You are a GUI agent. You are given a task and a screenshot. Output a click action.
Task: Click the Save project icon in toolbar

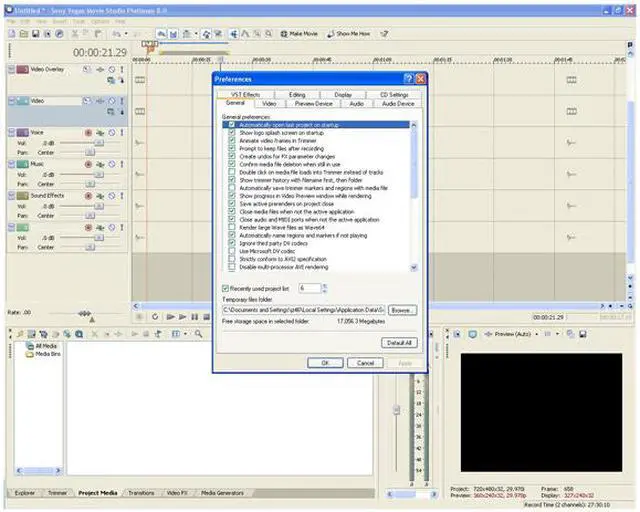click(x=33, y=33)
